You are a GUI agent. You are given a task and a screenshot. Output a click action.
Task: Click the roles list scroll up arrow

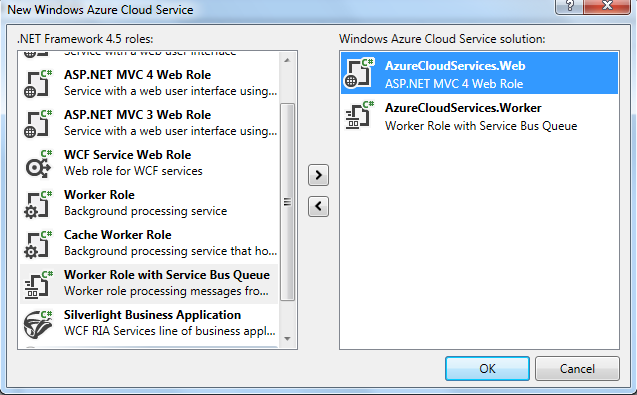click(287, 60)
